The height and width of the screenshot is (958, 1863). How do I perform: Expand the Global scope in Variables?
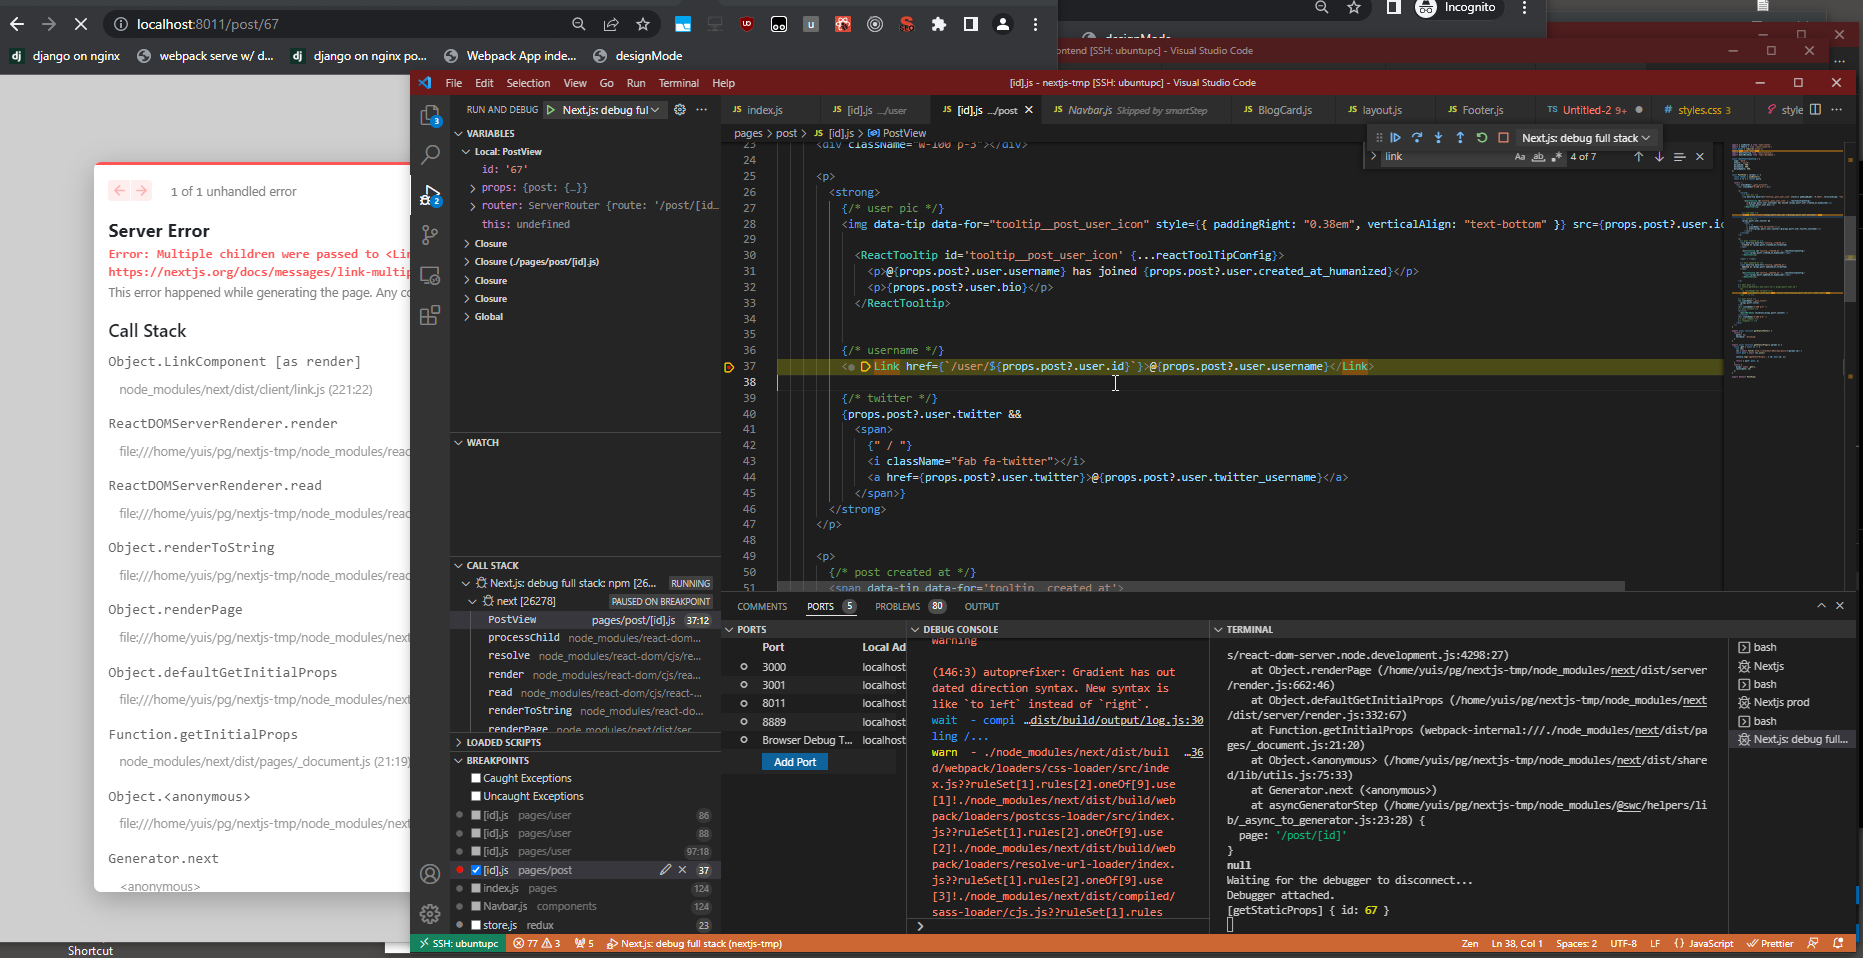467,317
